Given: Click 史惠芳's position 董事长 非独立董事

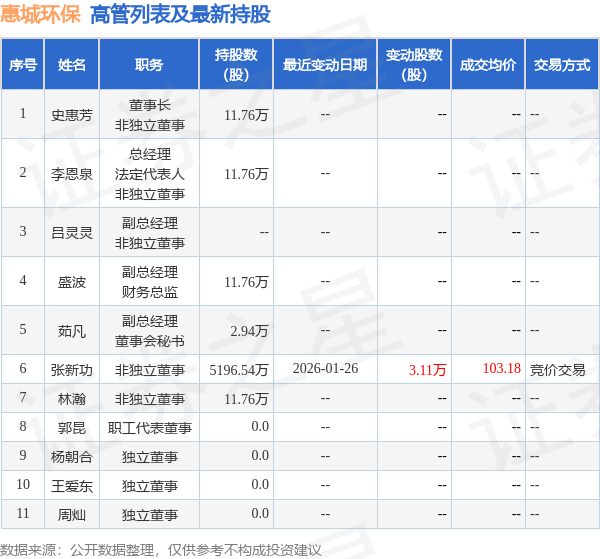Looking at the screenshot, I should point(150,115).
